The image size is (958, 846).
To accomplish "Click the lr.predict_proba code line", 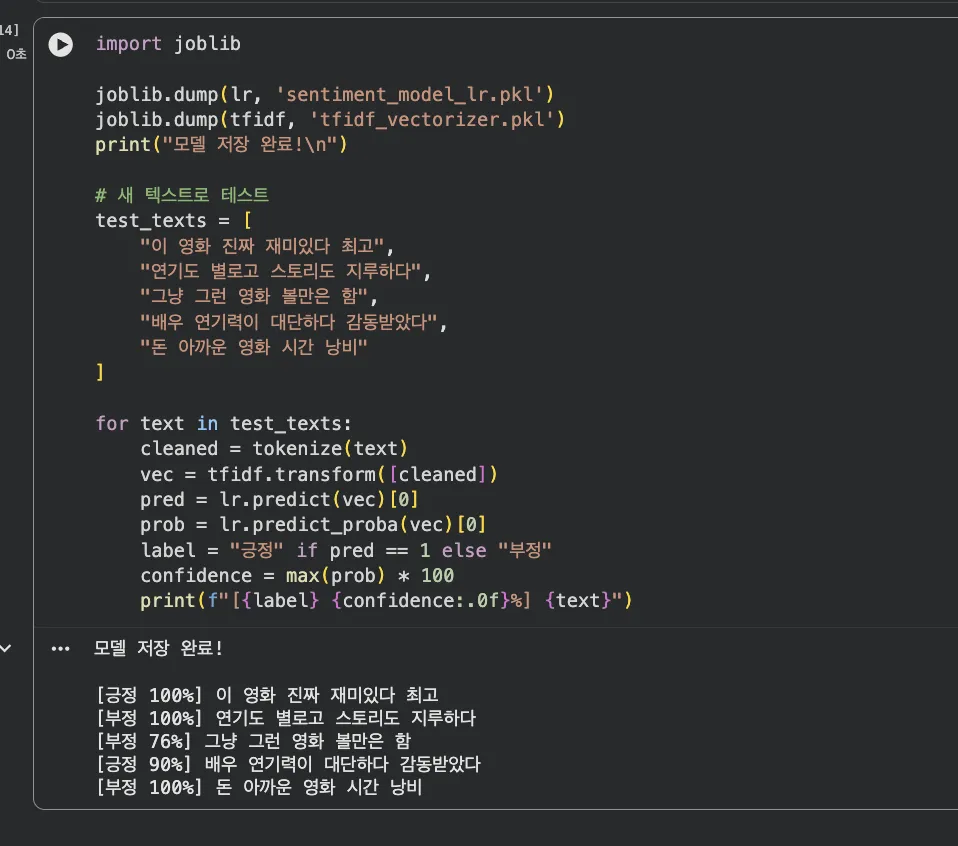I will [312, 525].
